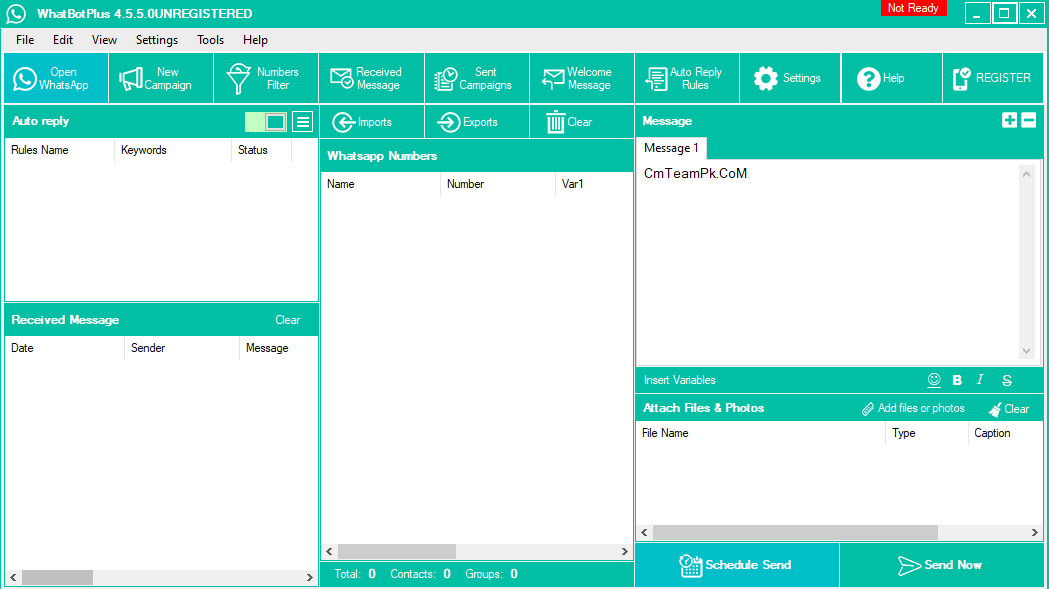Sort by the Rules Name column header
The height and width of the screenshot is (589, 1049).
(x=60, y=150)
